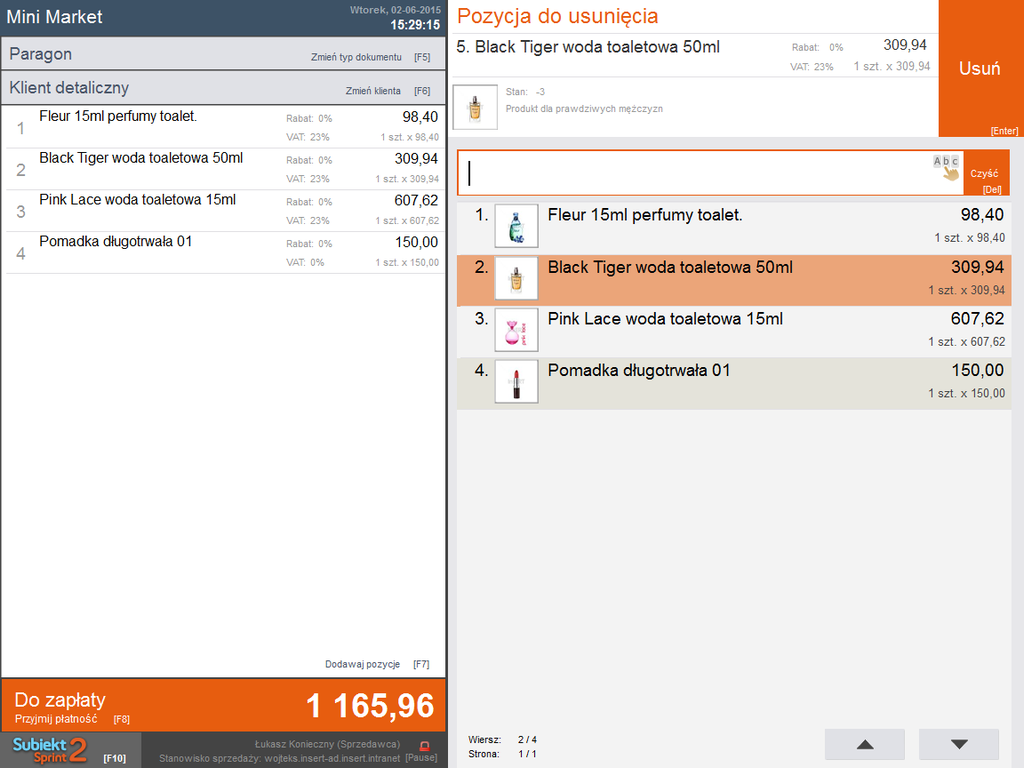Open the Pomadka lipstick thumbnail
This screenshot has width=1024, height=768.
[517, 381]
